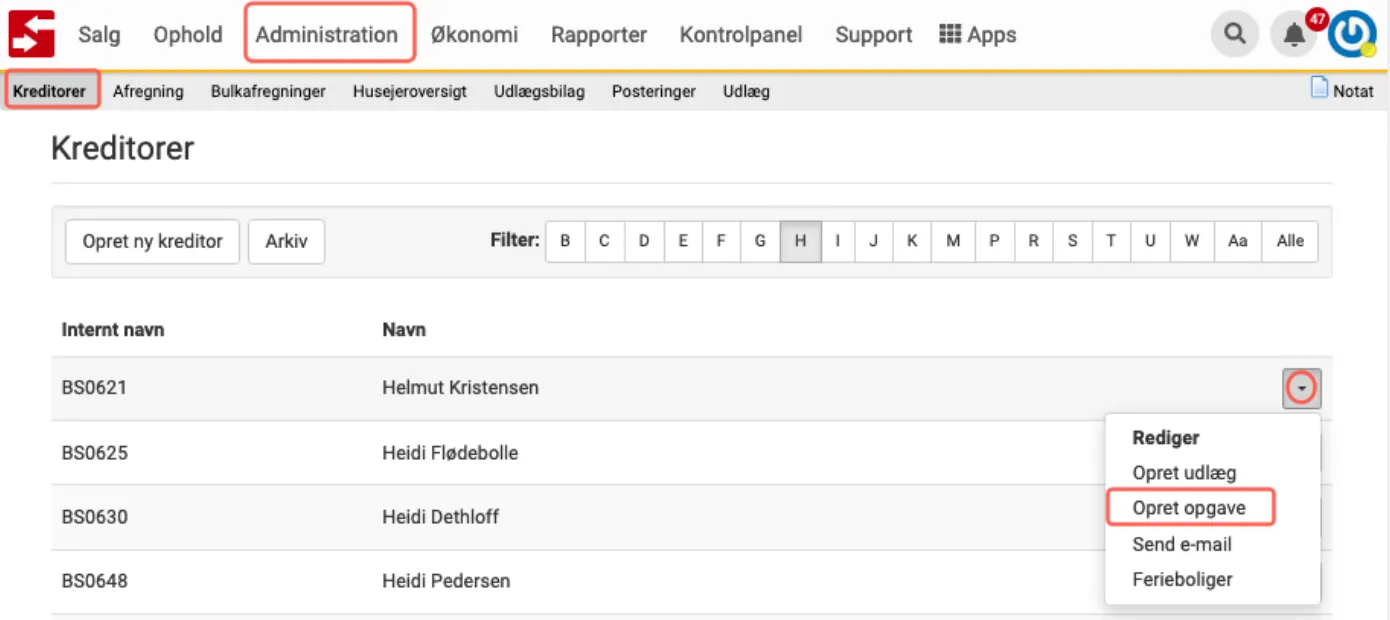This screenshot has height=620, width=1390.
Task: Select Opret opgave from the context menu
Action: (x=1190, y=507)
